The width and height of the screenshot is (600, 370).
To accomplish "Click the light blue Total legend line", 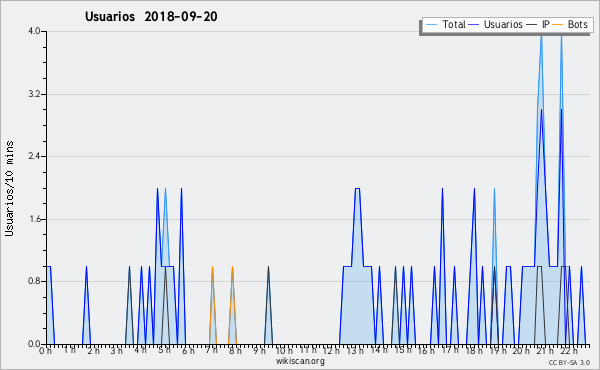I will 431,24.
